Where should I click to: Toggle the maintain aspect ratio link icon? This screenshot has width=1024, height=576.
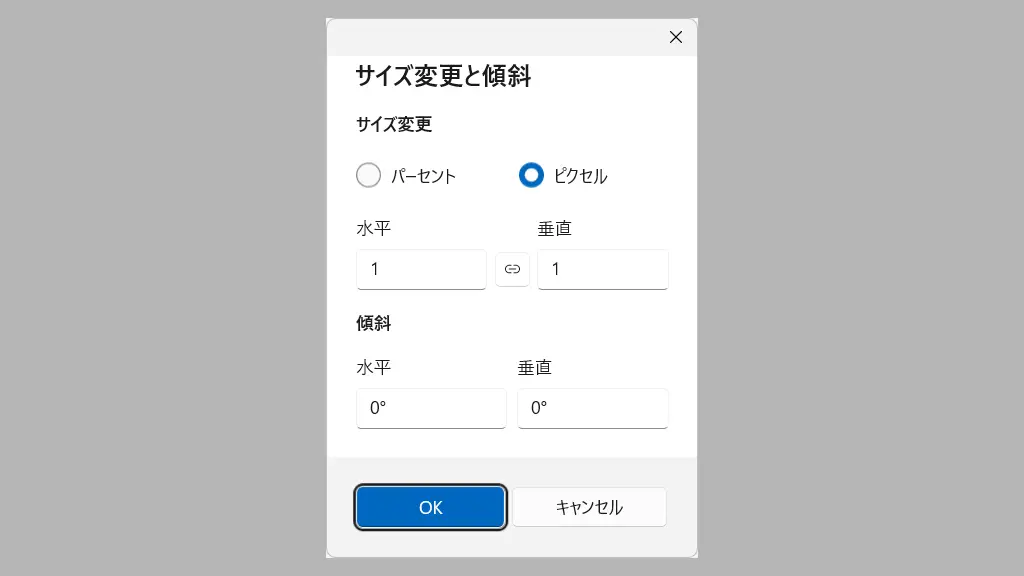(x=512, y=269)
